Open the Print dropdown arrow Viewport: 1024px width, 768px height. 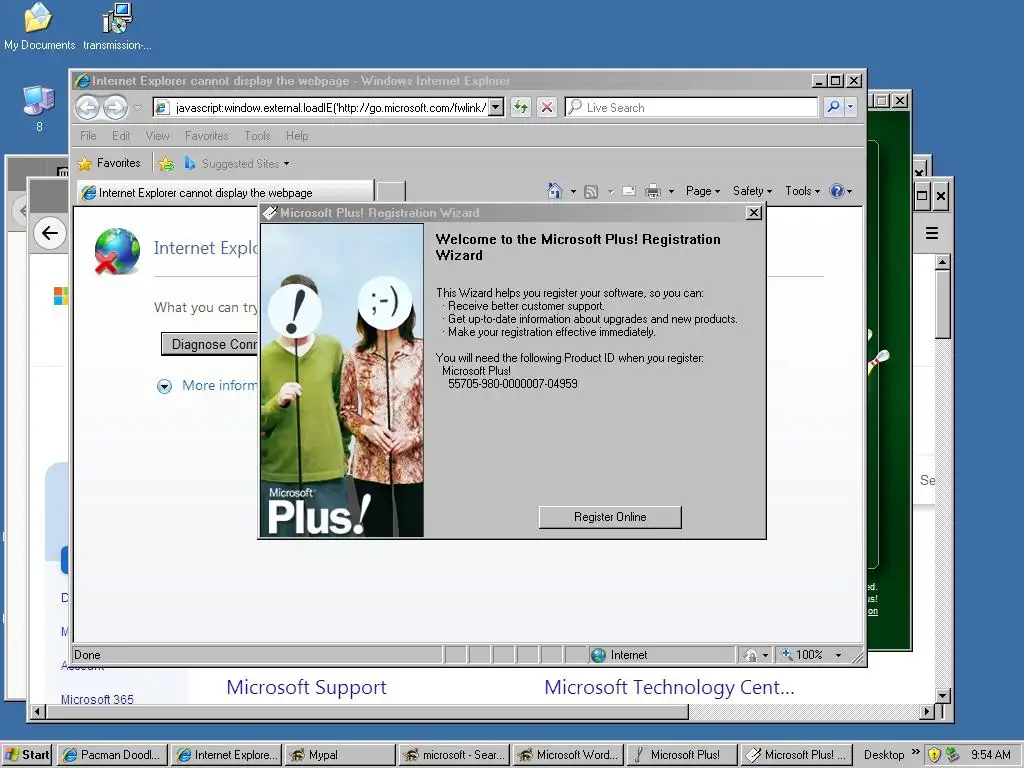671,191
